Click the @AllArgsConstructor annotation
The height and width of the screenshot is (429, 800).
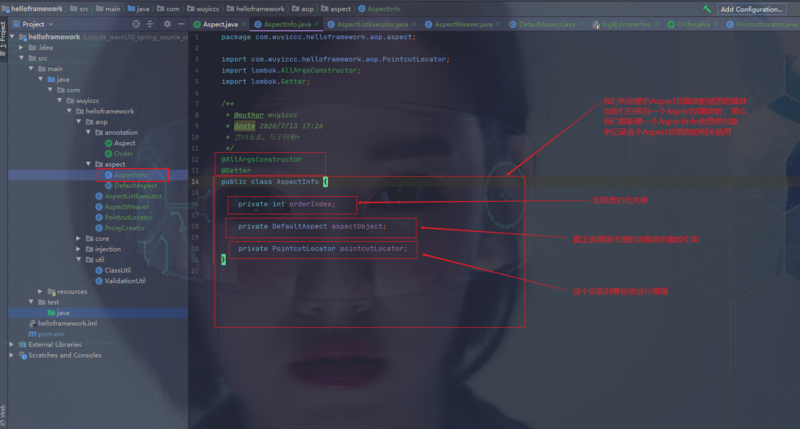coord(261,160)
